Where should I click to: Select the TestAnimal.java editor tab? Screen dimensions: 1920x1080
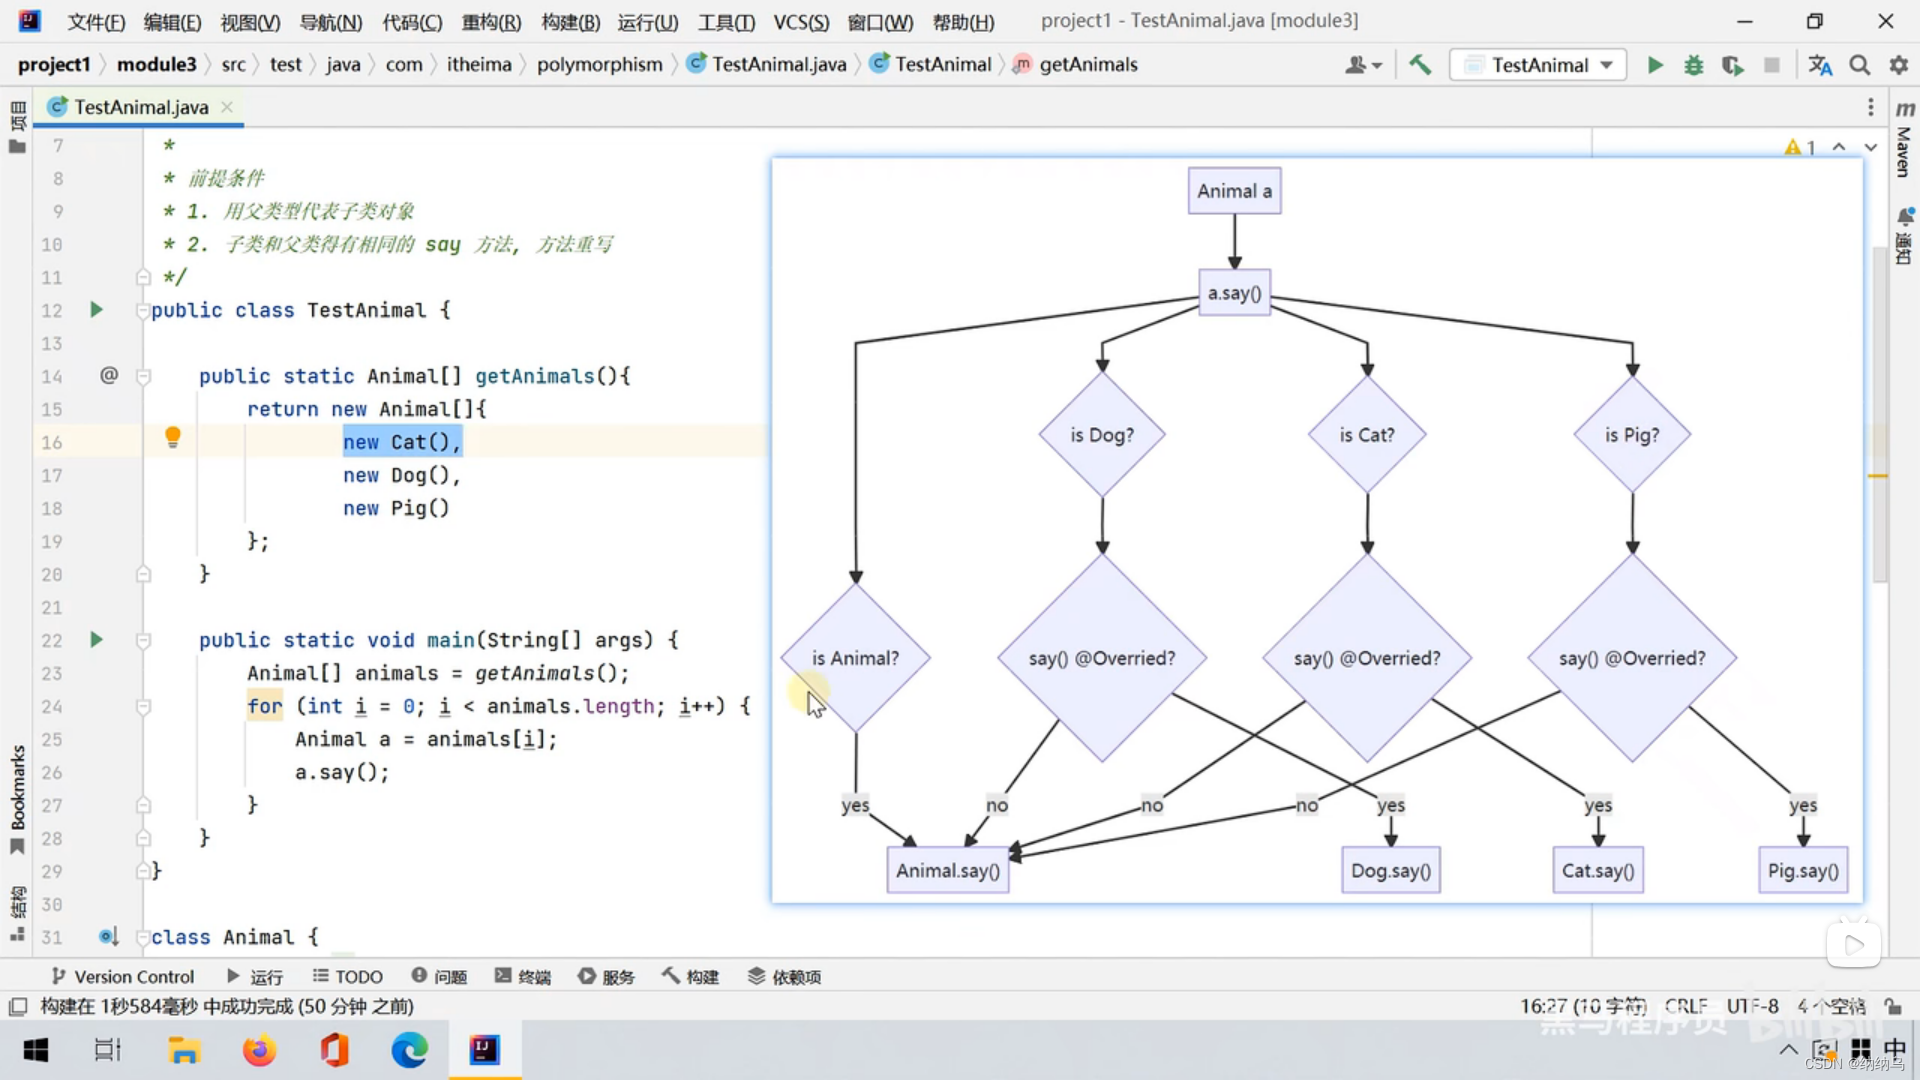(x=139, y=107)
